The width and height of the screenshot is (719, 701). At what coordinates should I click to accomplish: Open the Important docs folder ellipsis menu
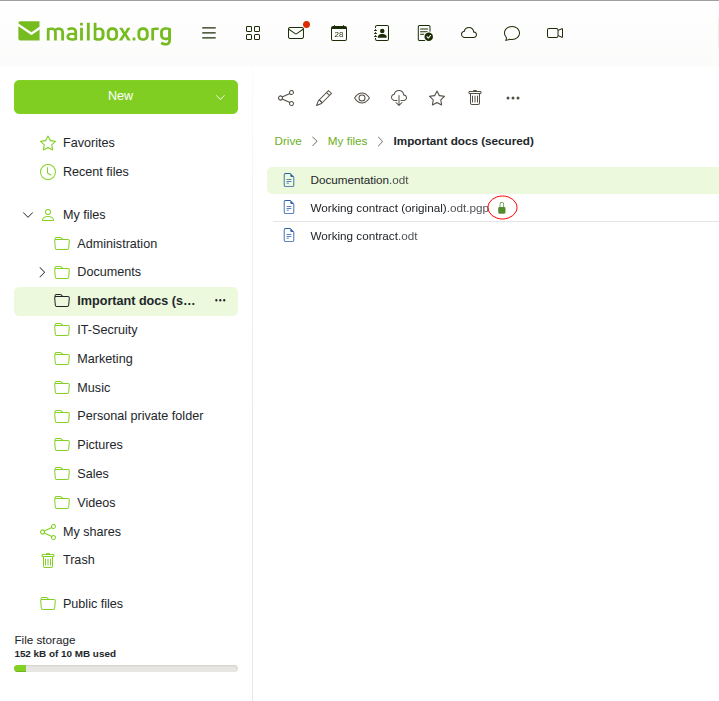tap(220, 301)
